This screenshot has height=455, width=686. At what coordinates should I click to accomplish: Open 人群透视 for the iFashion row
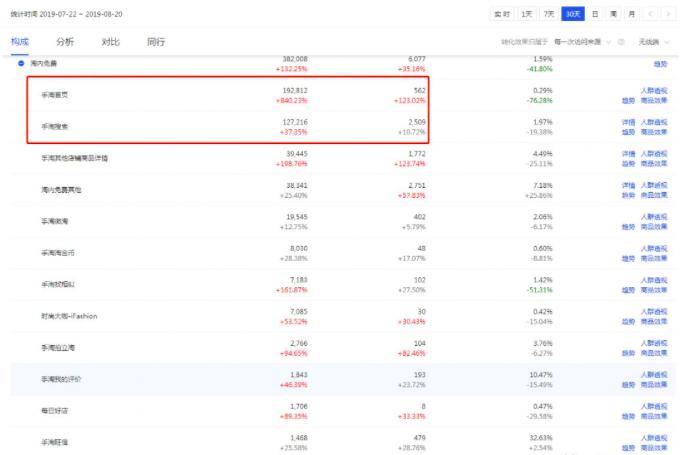coord(654,312)
